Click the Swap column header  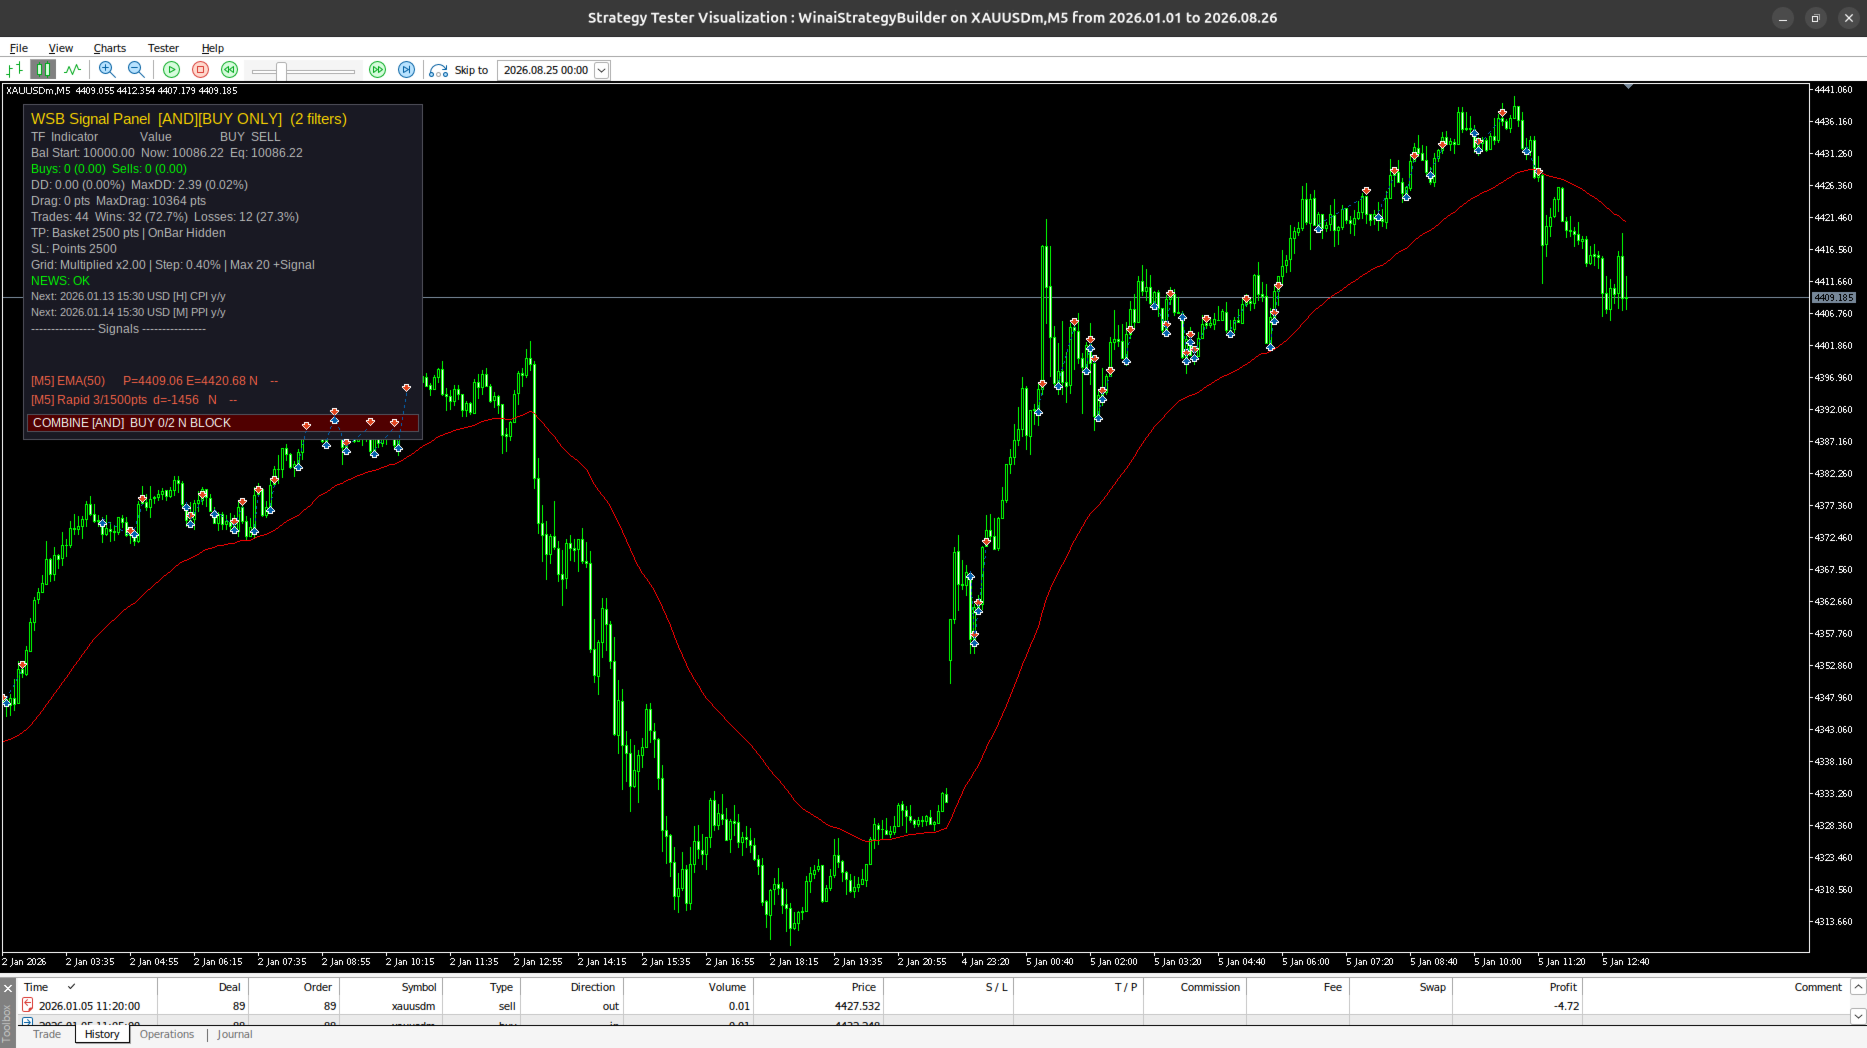[x=1401, y=987]
